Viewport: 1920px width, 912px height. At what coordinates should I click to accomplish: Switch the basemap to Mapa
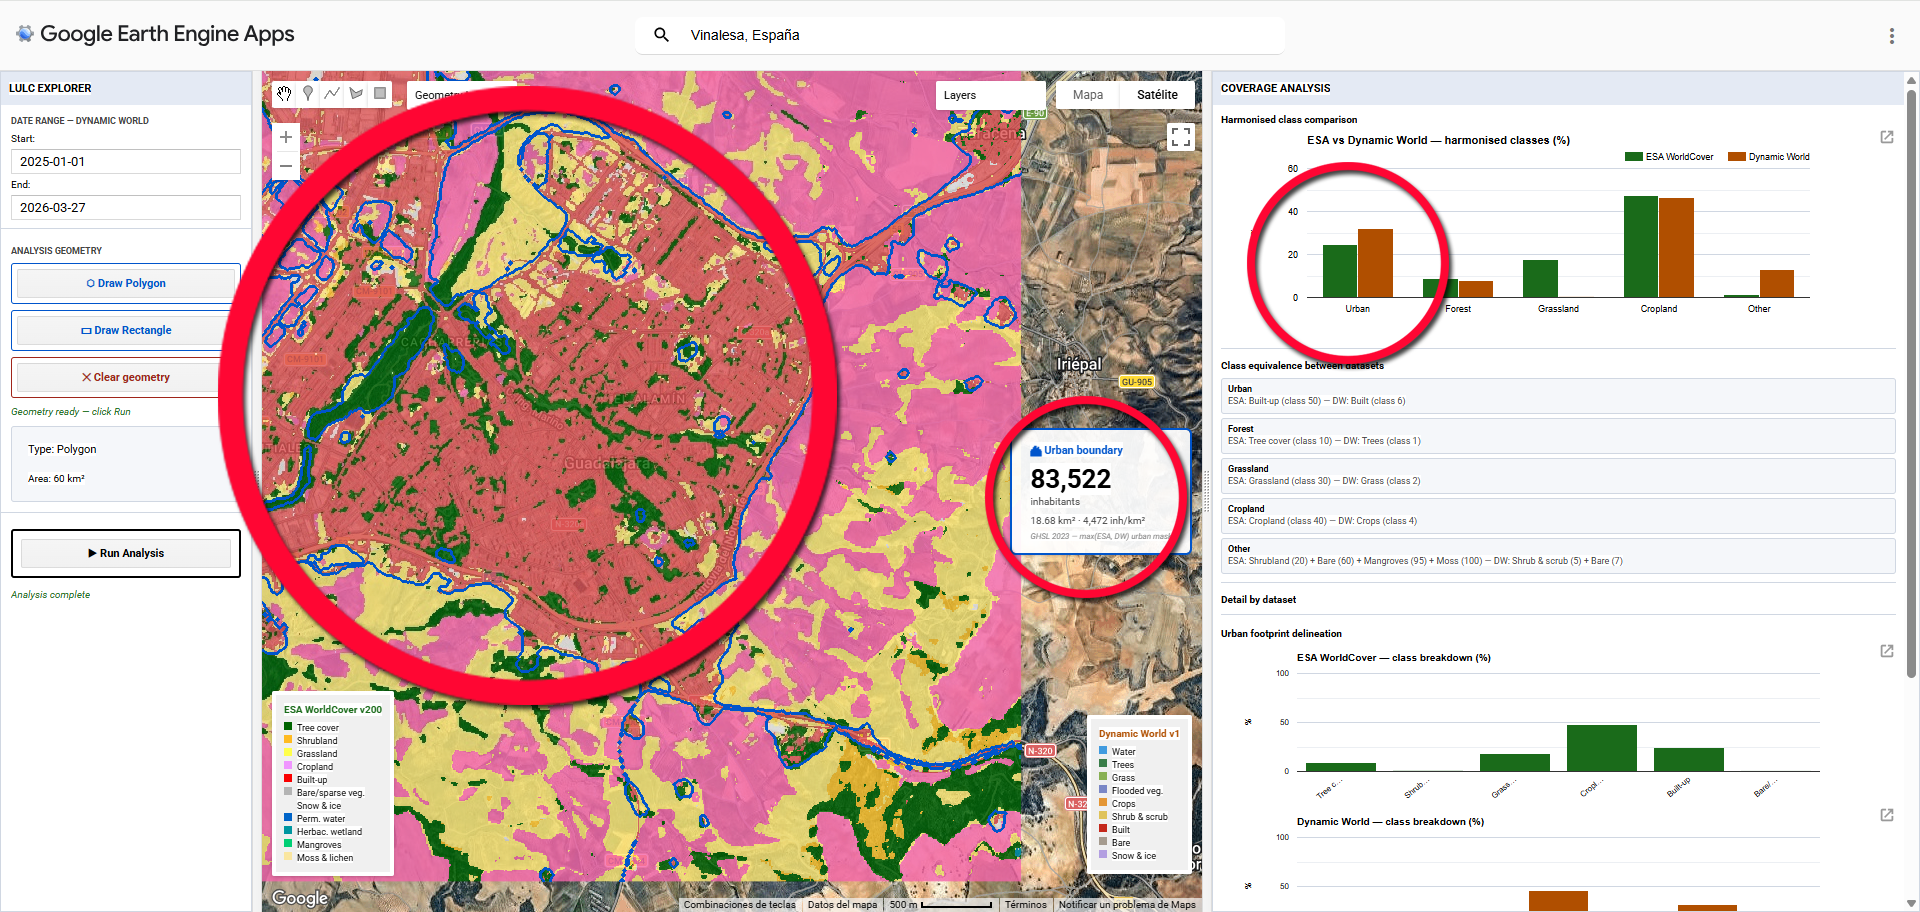click(1087, 95)
